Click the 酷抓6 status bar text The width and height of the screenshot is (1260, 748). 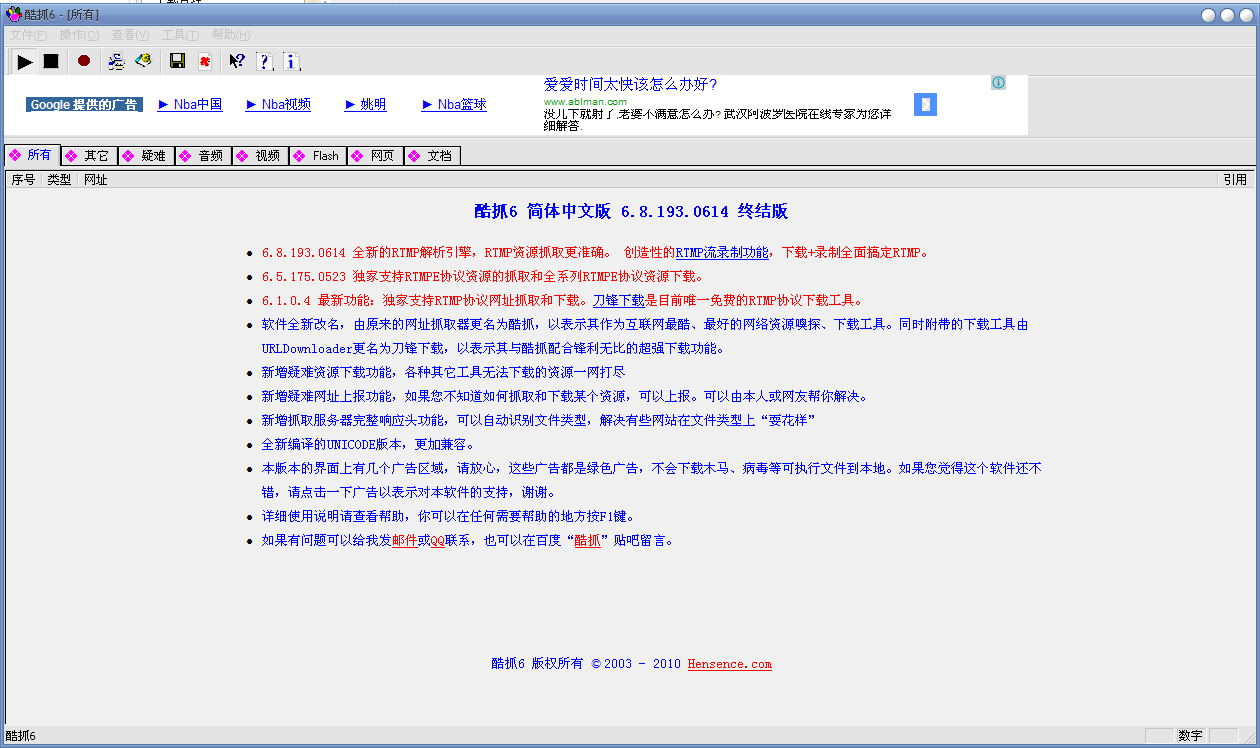point(20,736)
